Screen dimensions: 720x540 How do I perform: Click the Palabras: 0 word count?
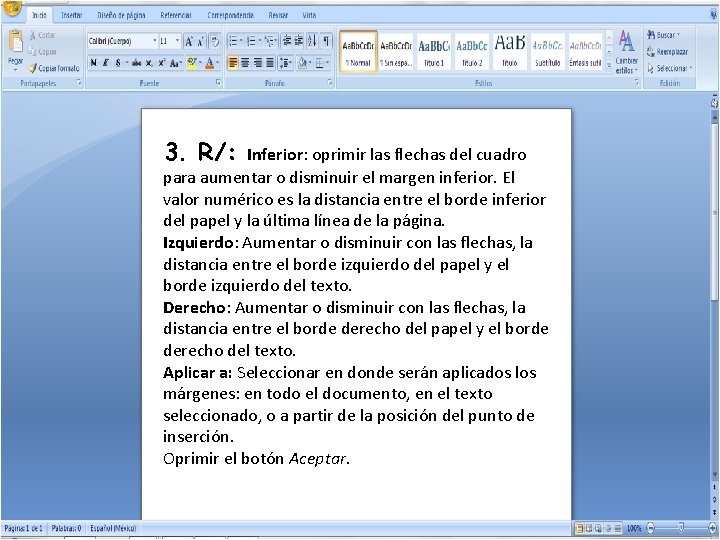(66, 528)
